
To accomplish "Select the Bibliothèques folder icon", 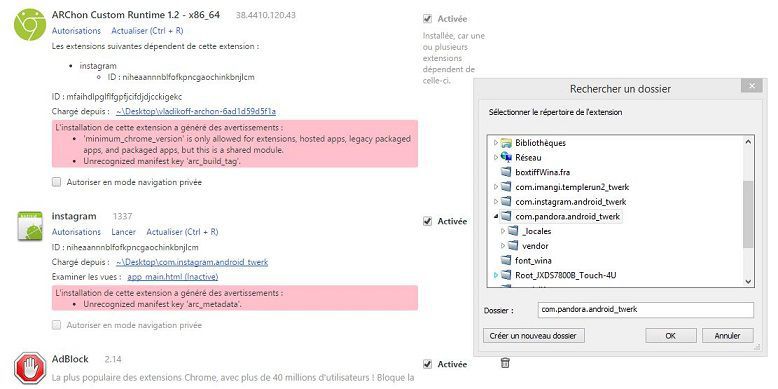I will coord(506,143).
